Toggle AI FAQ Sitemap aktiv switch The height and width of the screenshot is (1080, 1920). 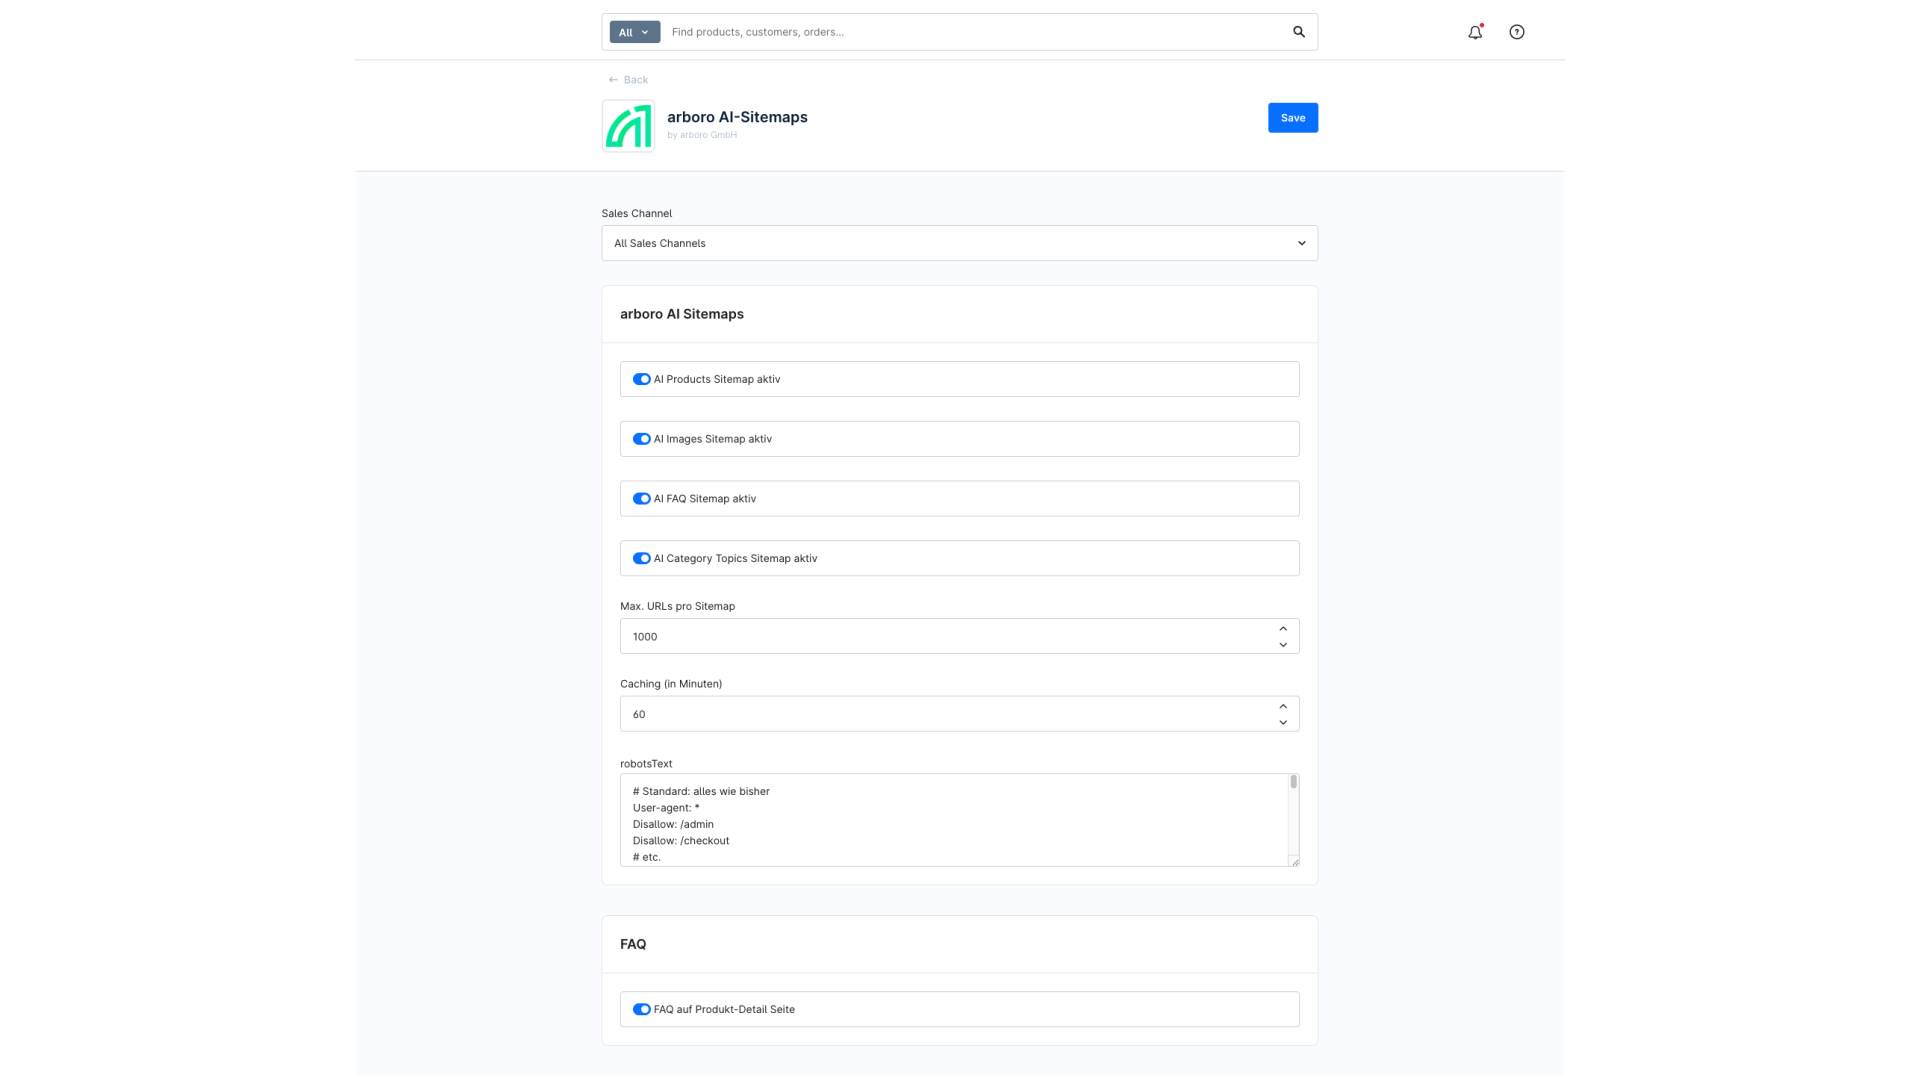pyautogui.click(x=641, y=499)
